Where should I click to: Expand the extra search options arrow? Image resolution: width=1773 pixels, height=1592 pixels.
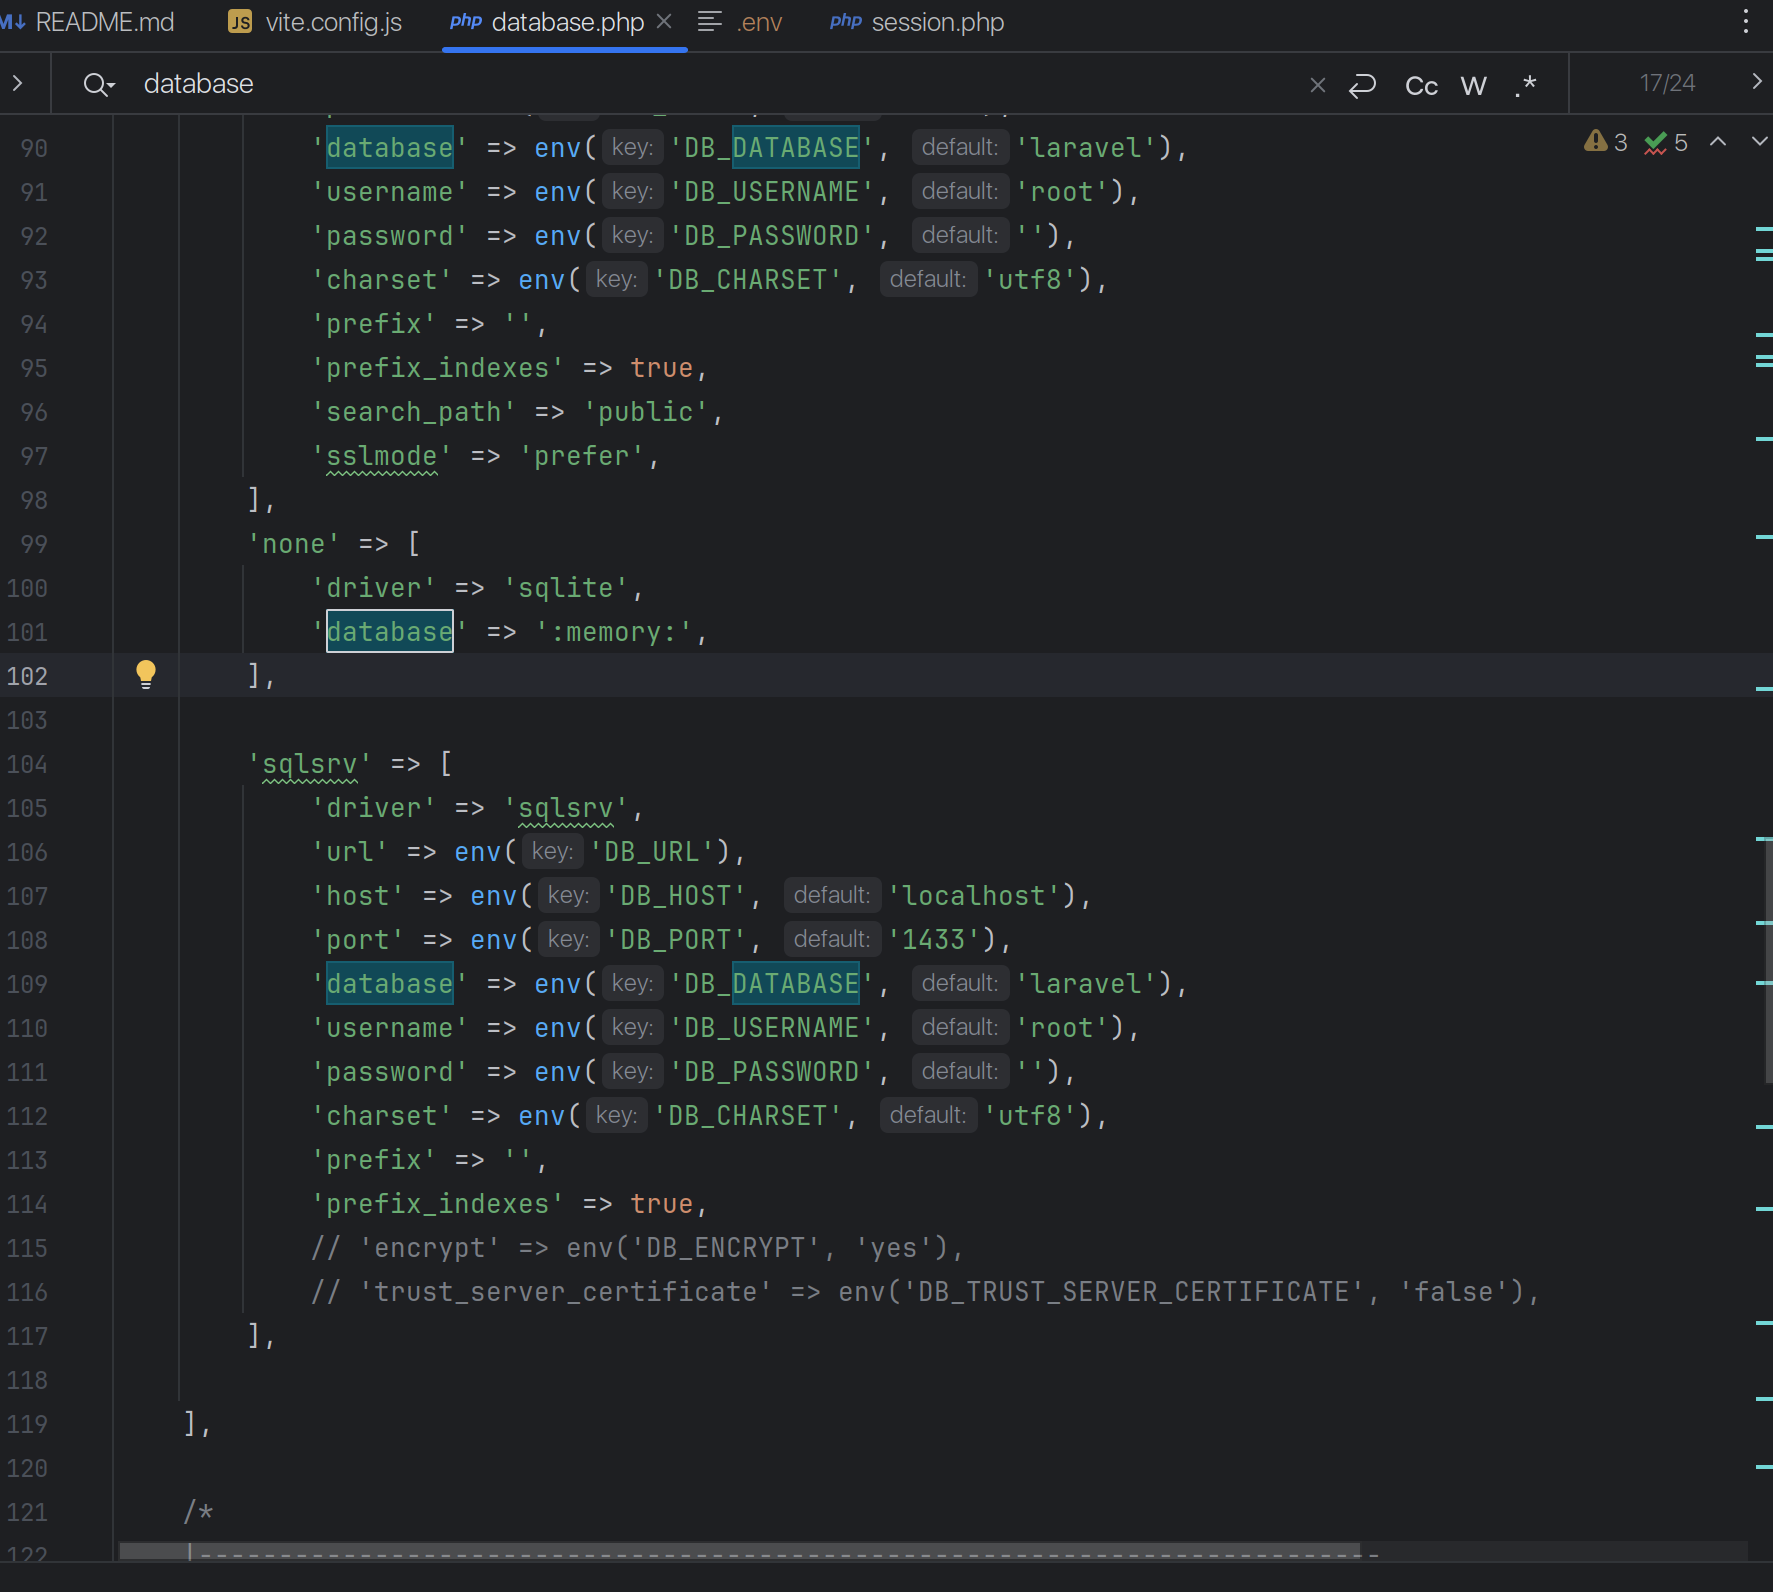click(1757, 82)
